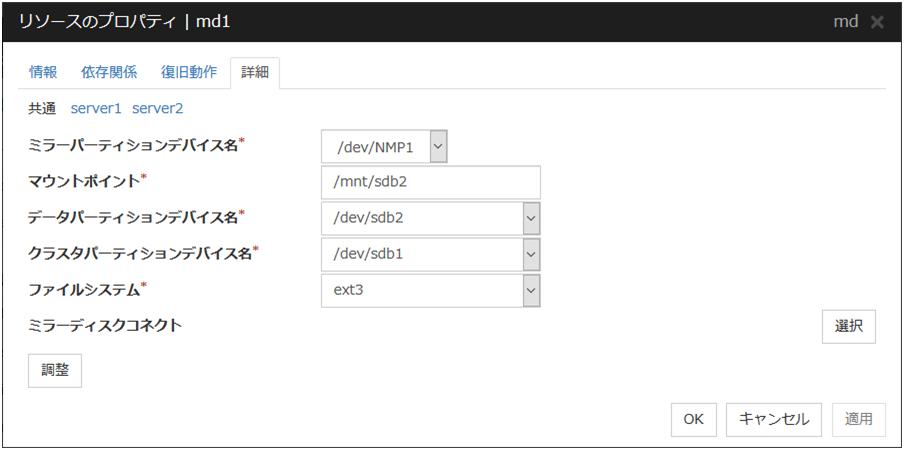Expand the /dev/sdb1 cluster partition dropdown arrow

click(531, 254)
